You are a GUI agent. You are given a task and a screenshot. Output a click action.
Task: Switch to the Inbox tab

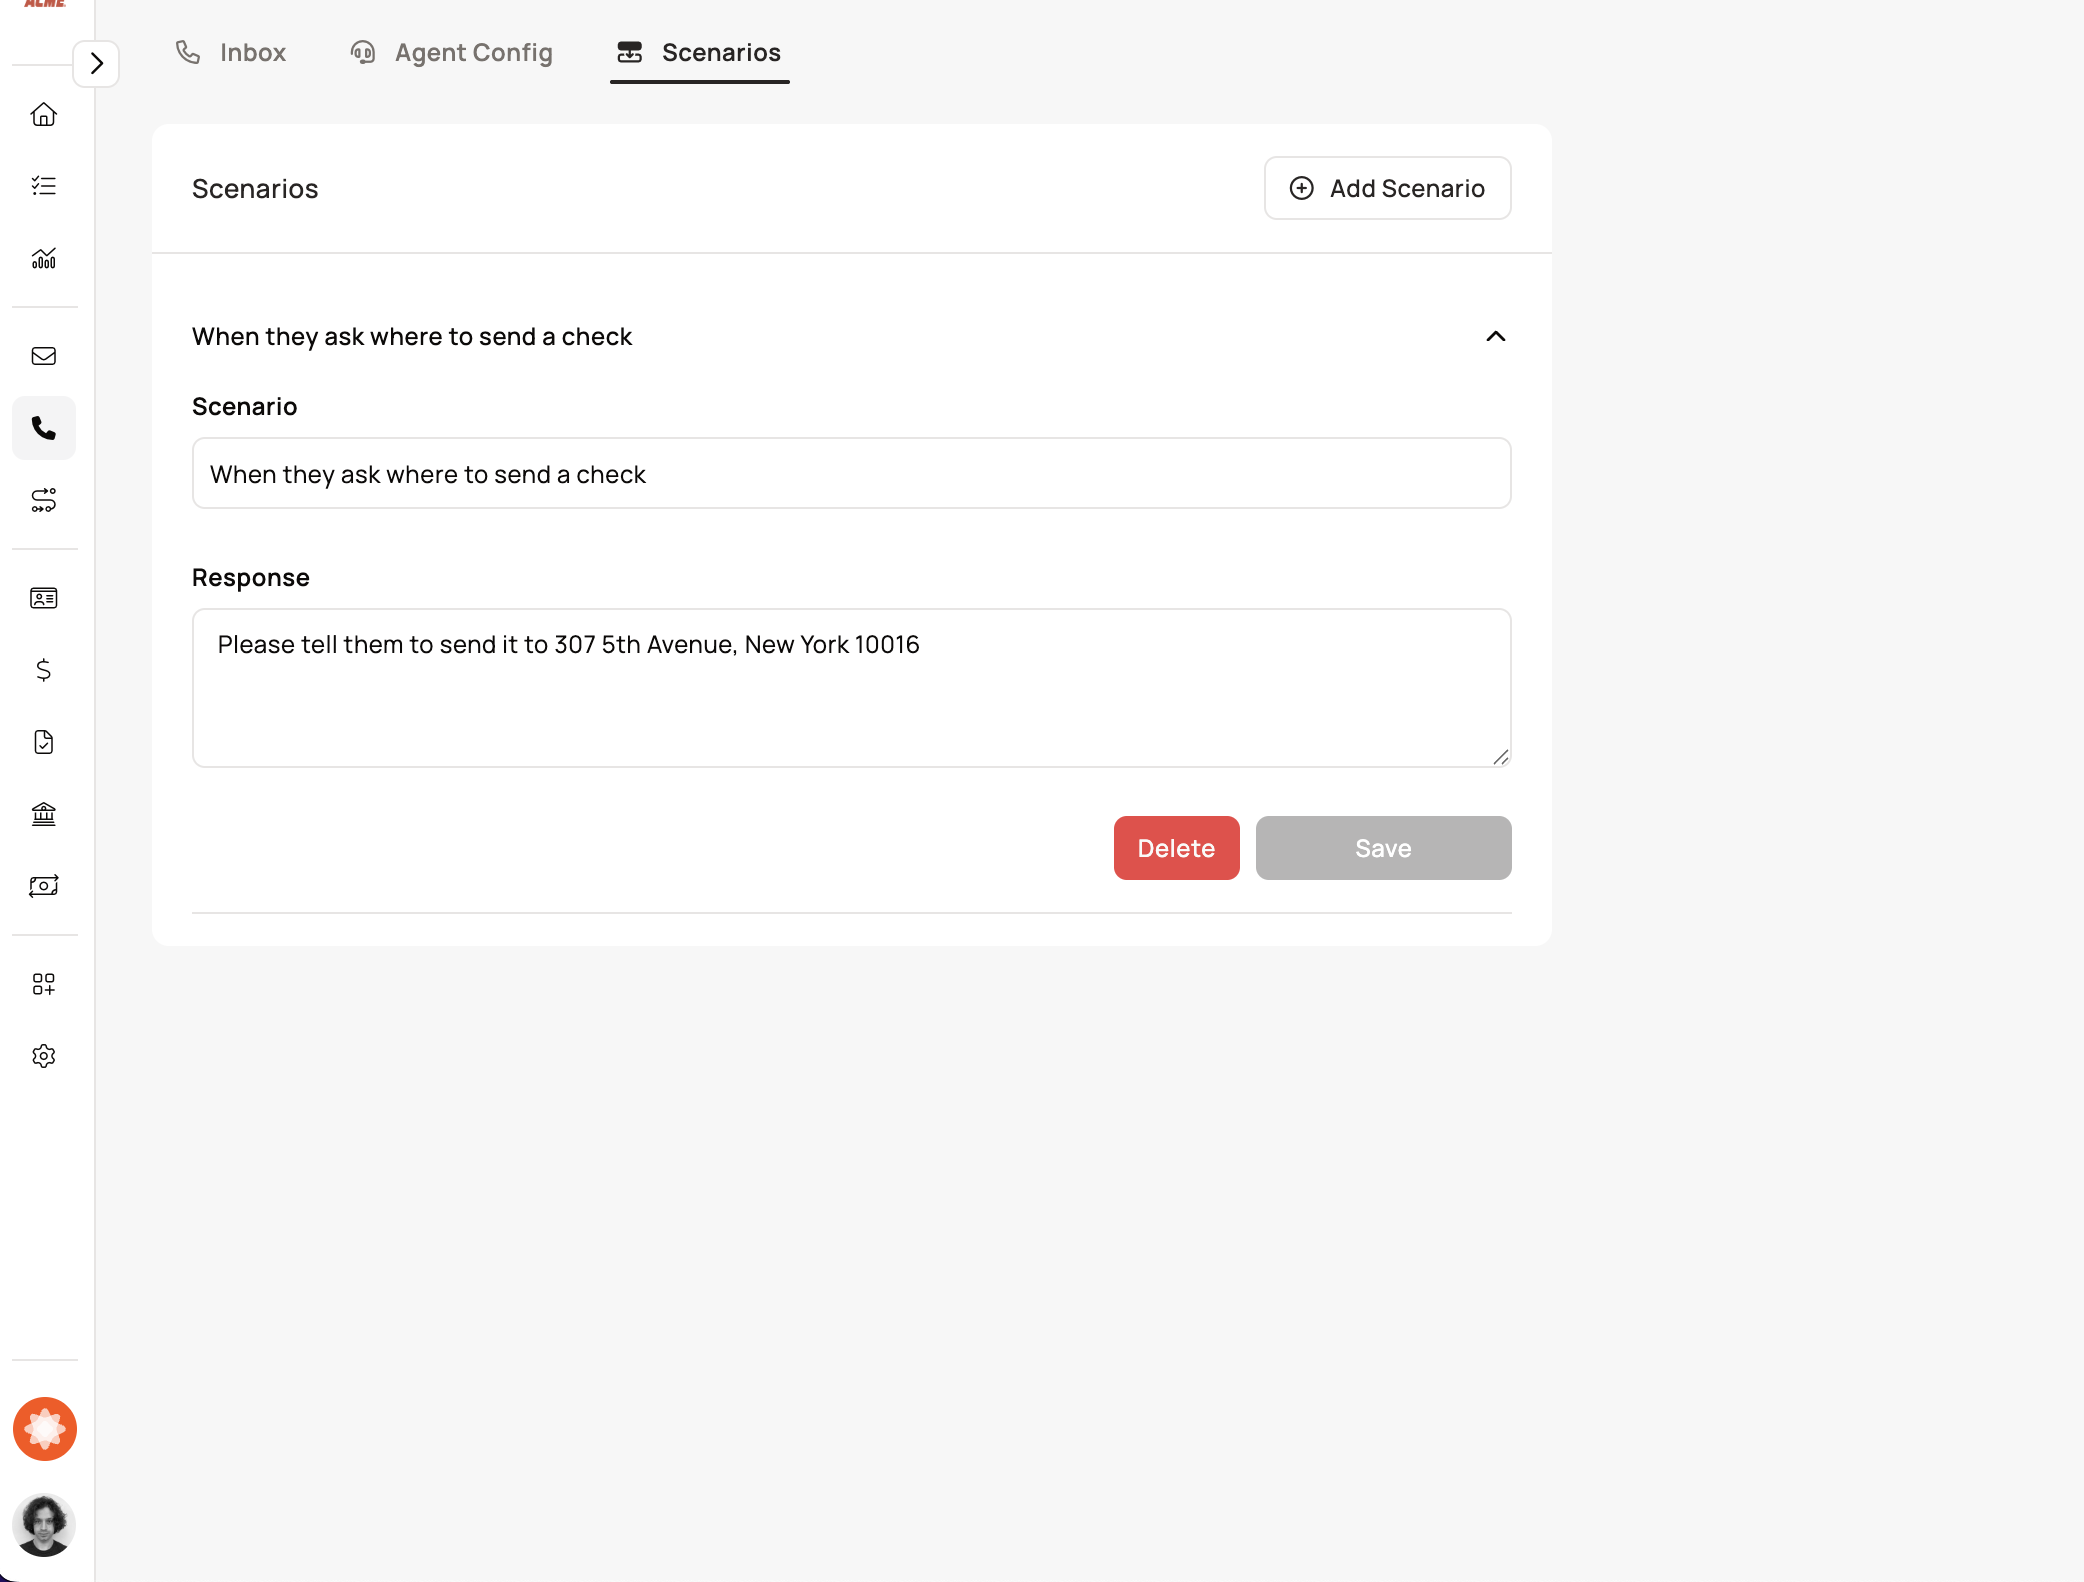231,53
